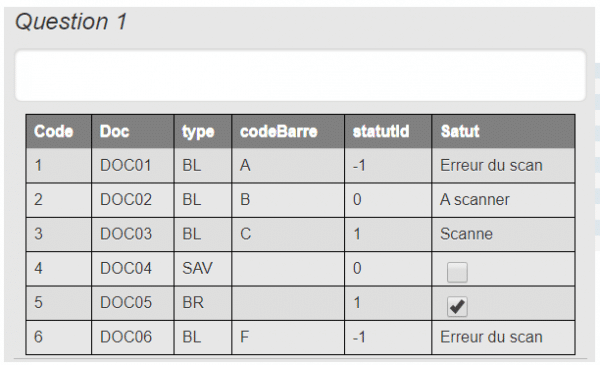Click the empty text box under Question 1
This screenshot has height=365, width=600.
[300, 75]
